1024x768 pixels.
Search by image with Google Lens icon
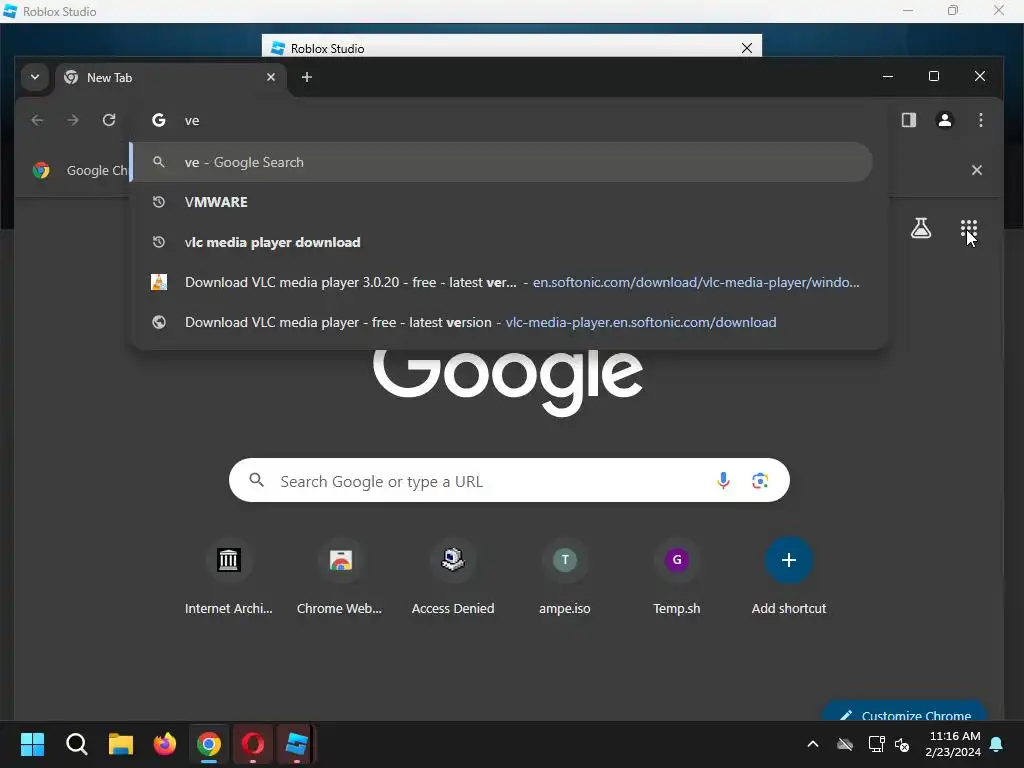760,481
